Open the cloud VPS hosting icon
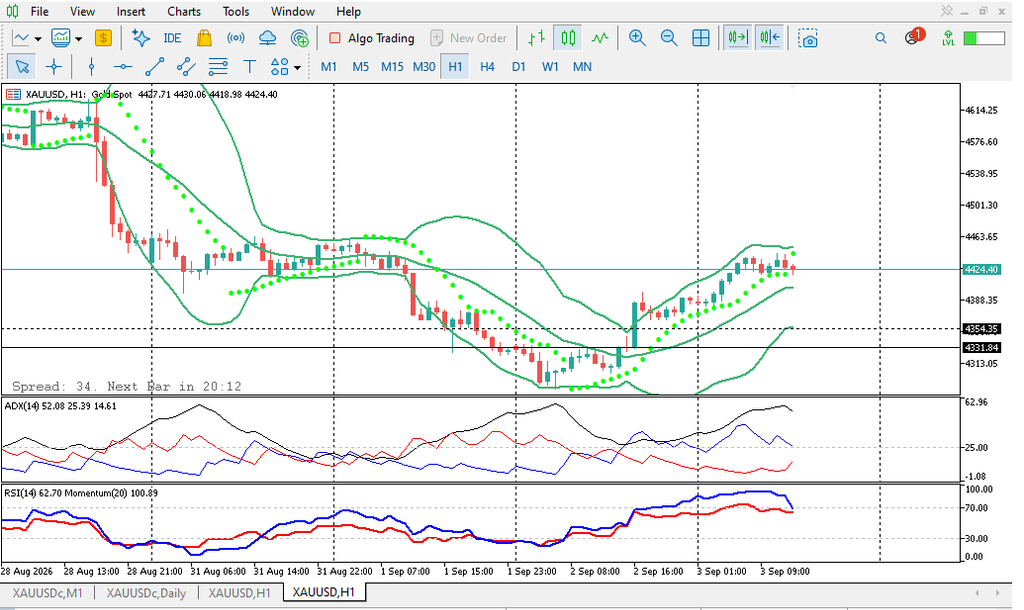 tap(268, 39)
